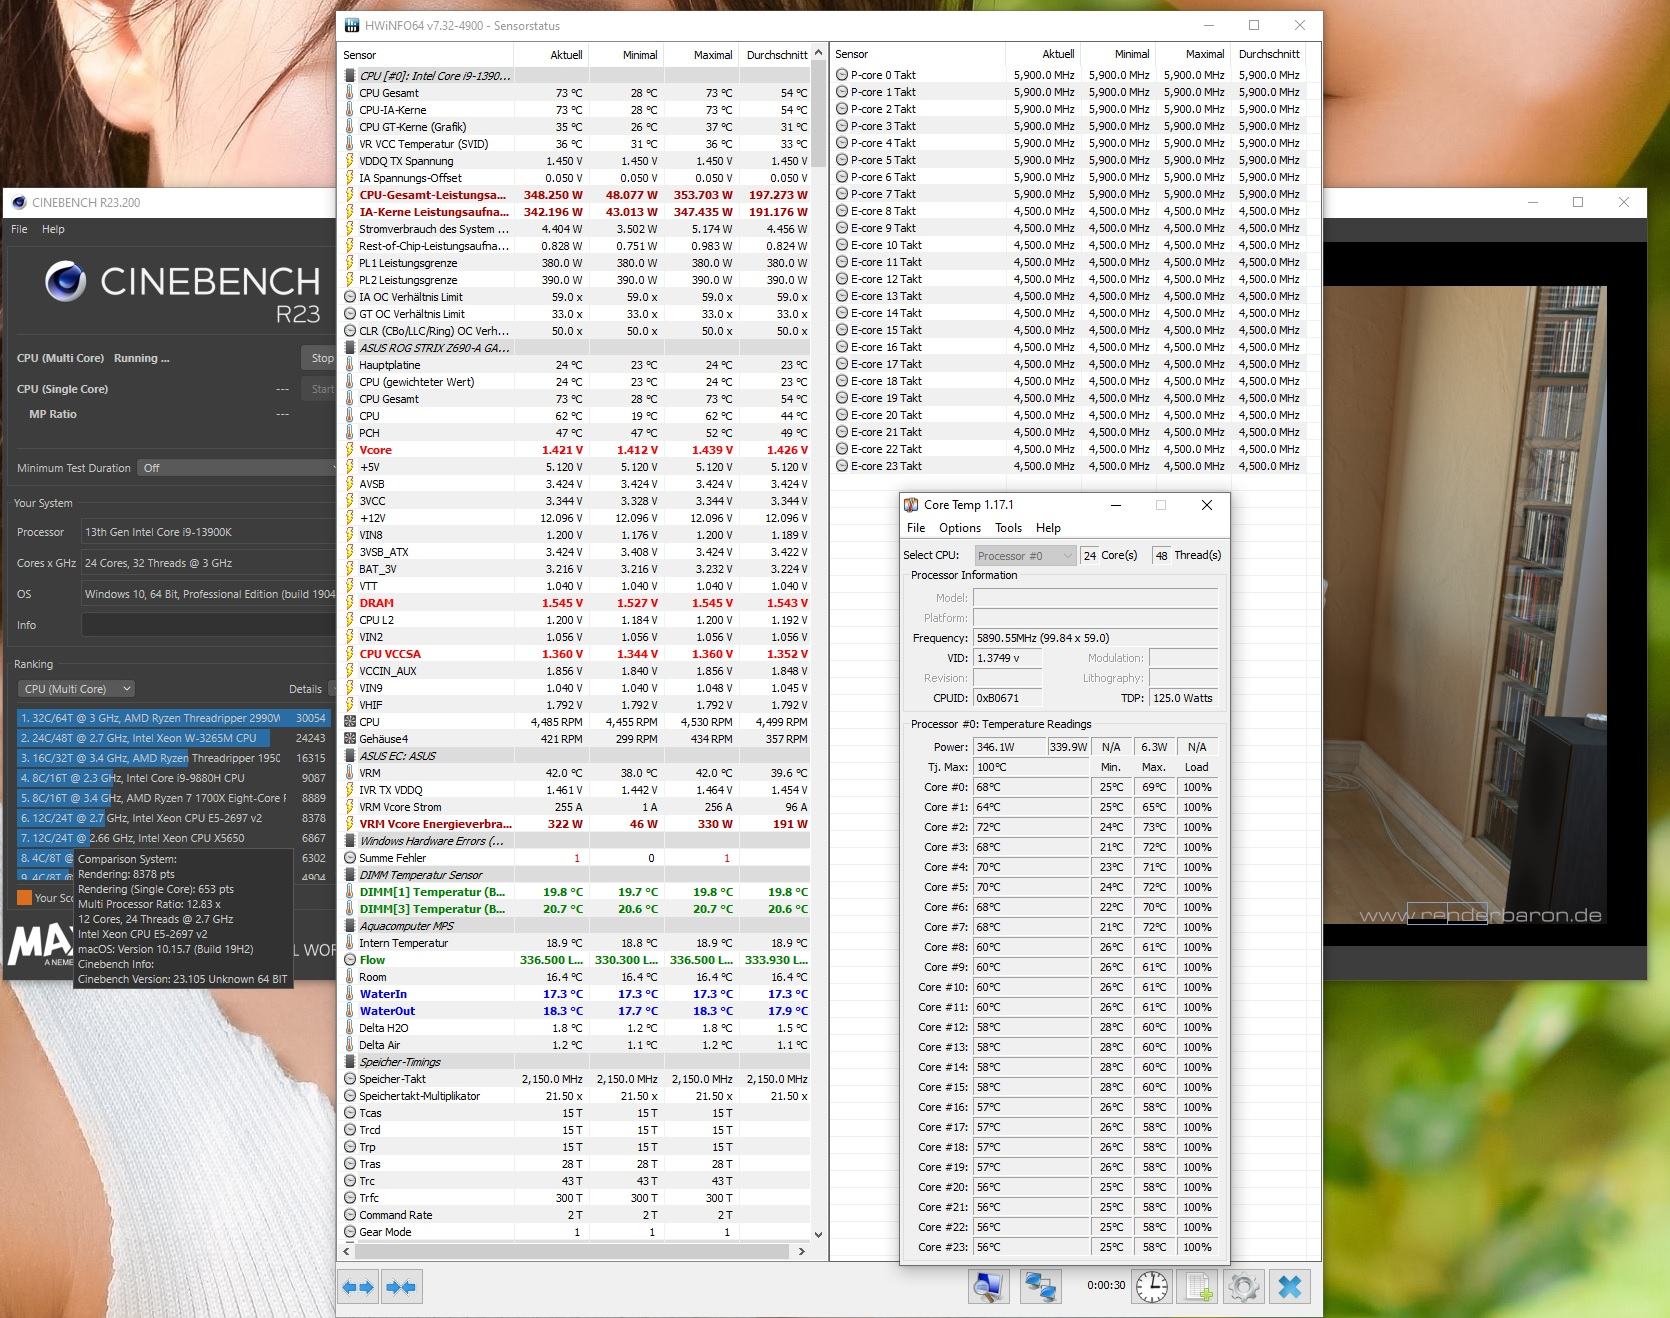This screenshot has height=1318, width=1670.
Task: Open the Options menu in Core Temp
Action: 960,528
